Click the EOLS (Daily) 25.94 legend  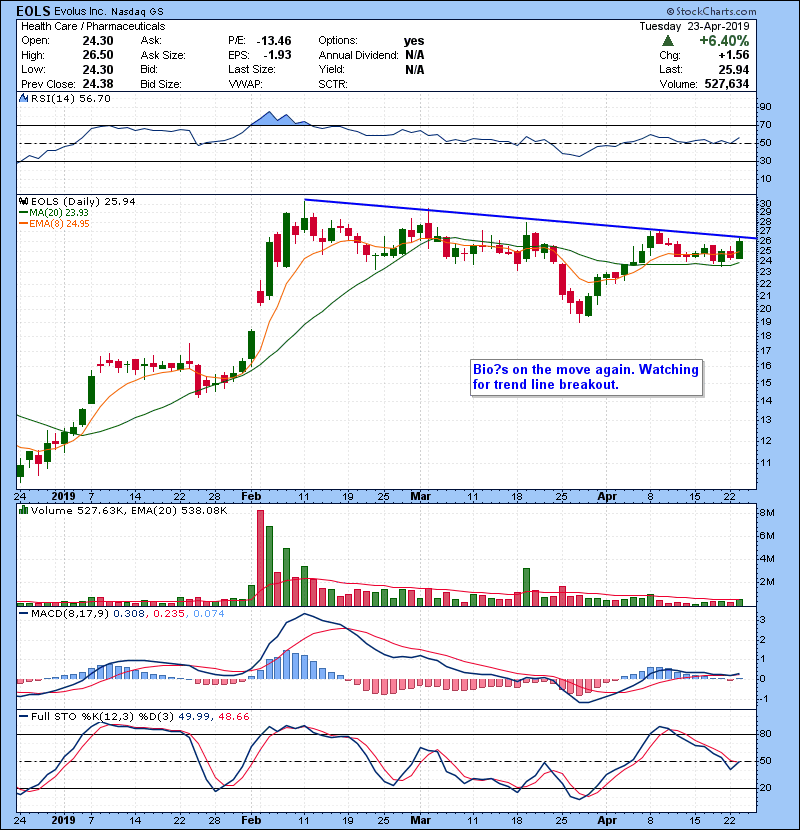(x=83, y=201)
